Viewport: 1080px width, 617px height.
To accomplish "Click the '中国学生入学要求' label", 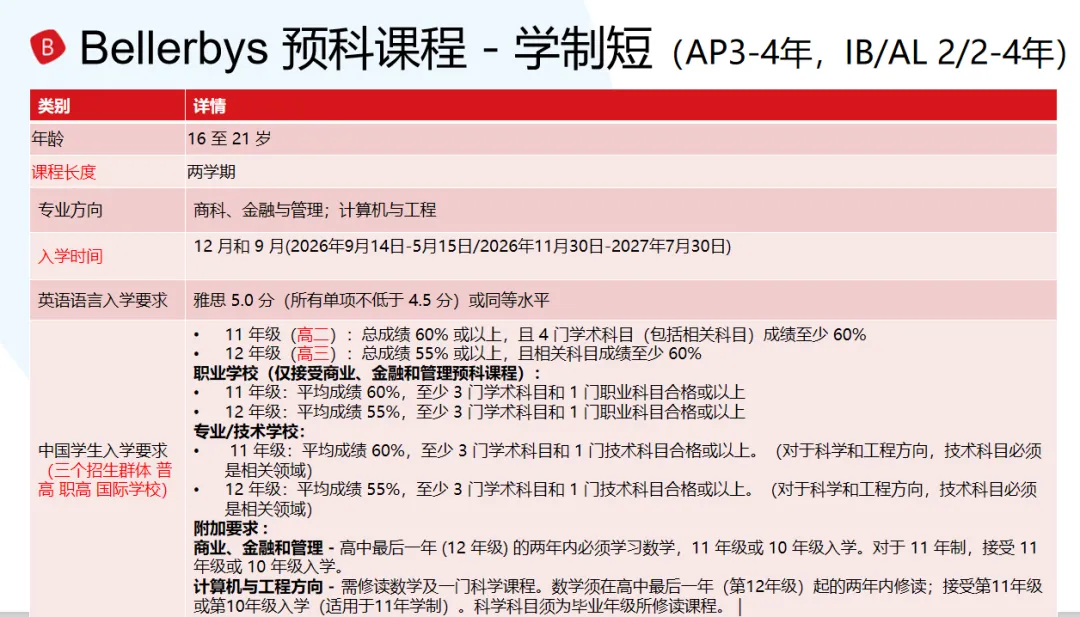I will click(x=103, y=451).
